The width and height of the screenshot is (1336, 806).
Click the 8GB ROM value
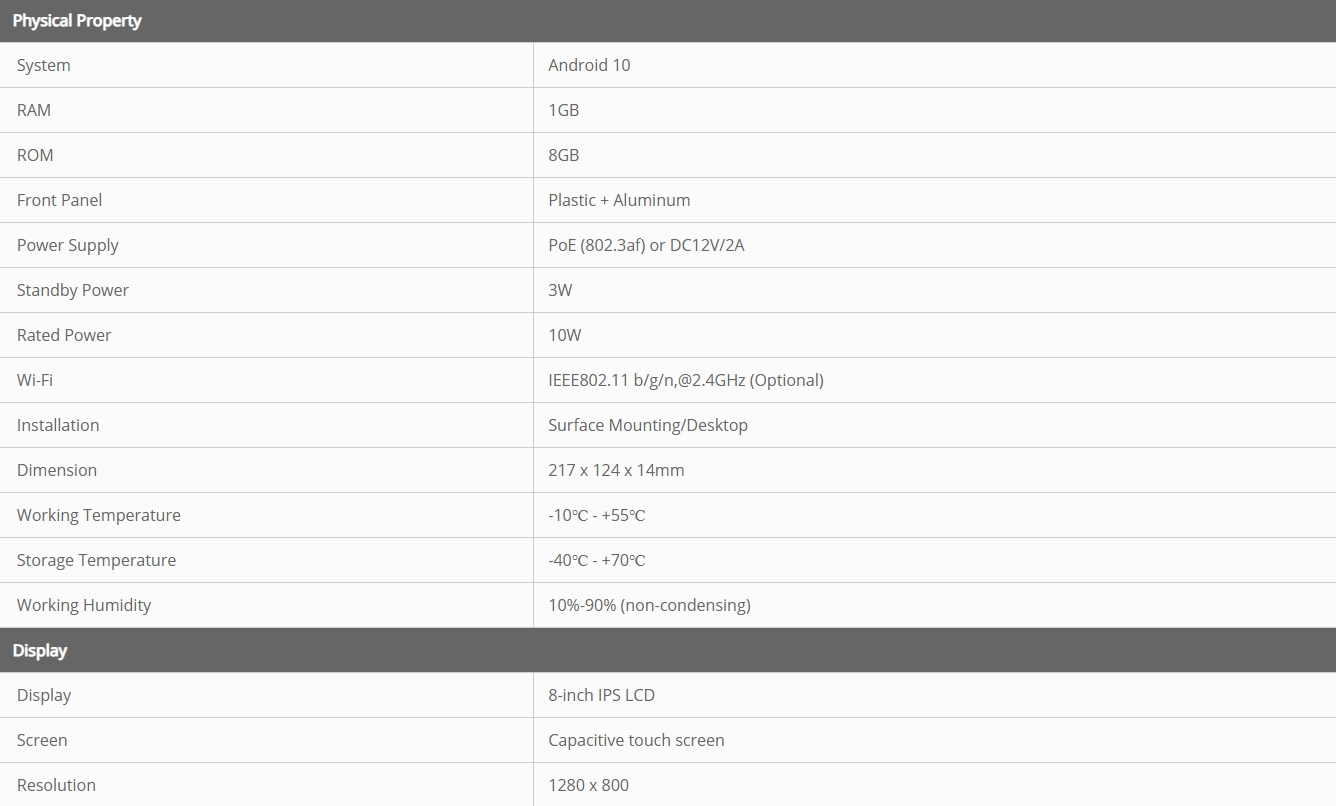click(563, 155)
